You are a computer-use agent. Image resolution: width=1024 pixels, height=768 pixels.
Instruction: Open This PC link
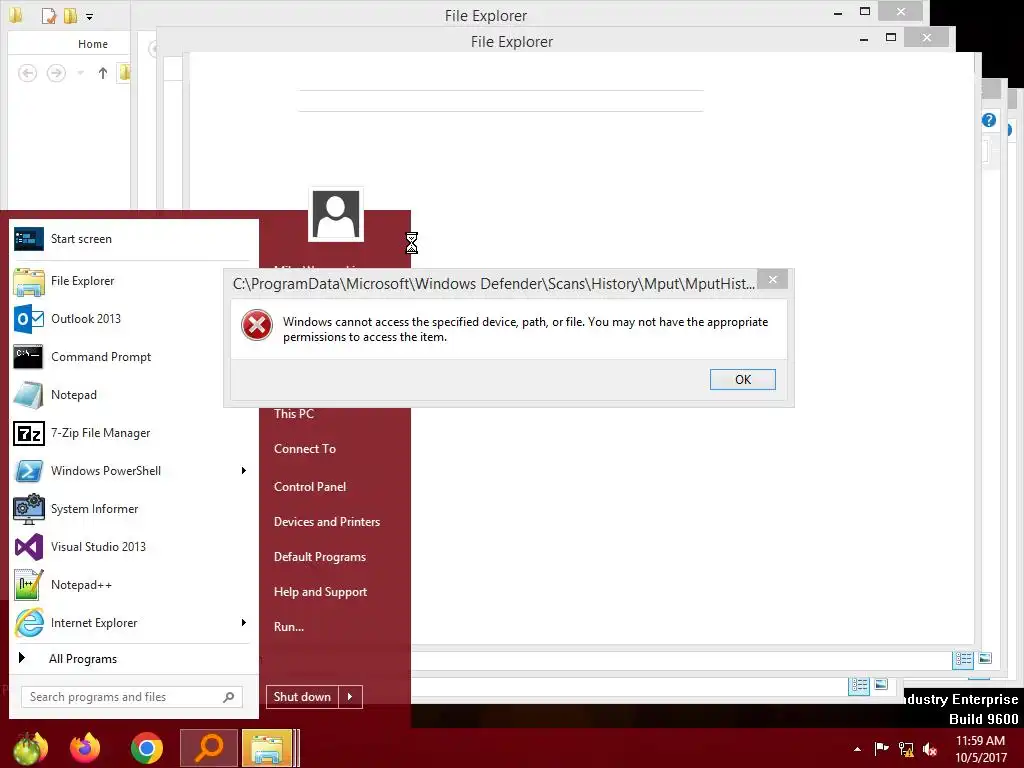click(294, 414)
